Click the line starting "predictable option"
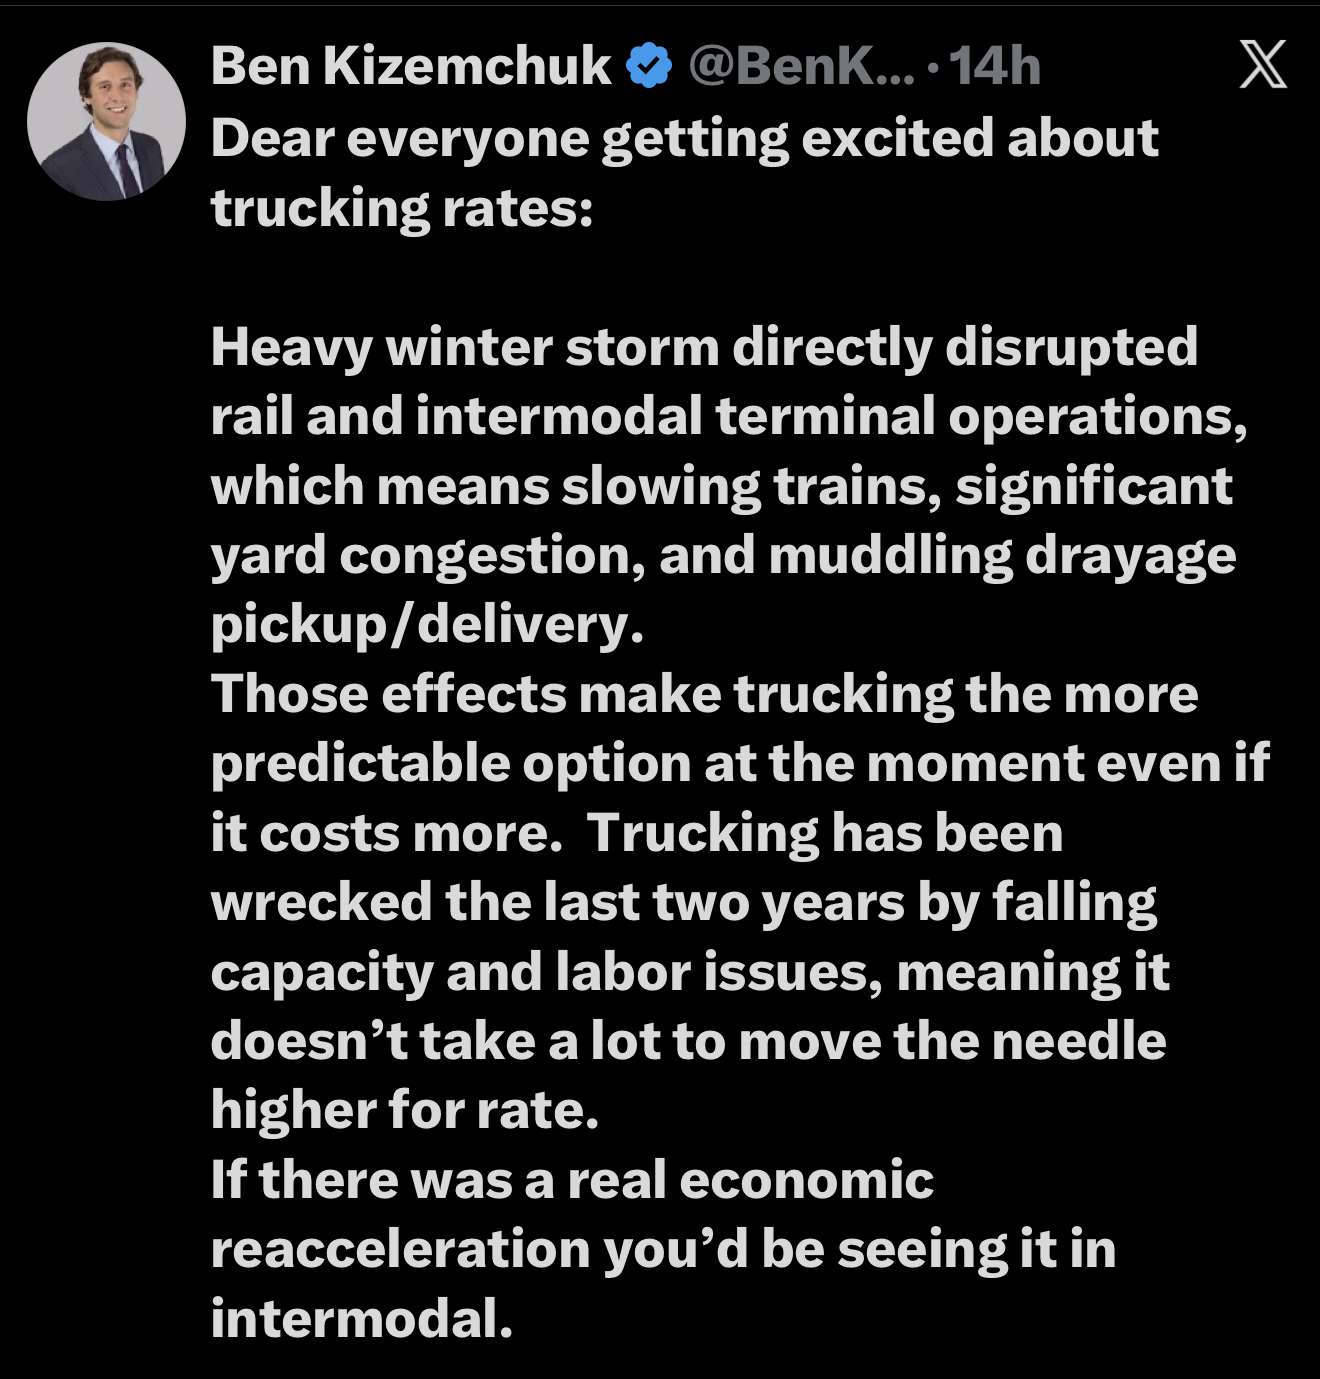This screenshot has height=1379, width=1320. click(x=739, y=764)
